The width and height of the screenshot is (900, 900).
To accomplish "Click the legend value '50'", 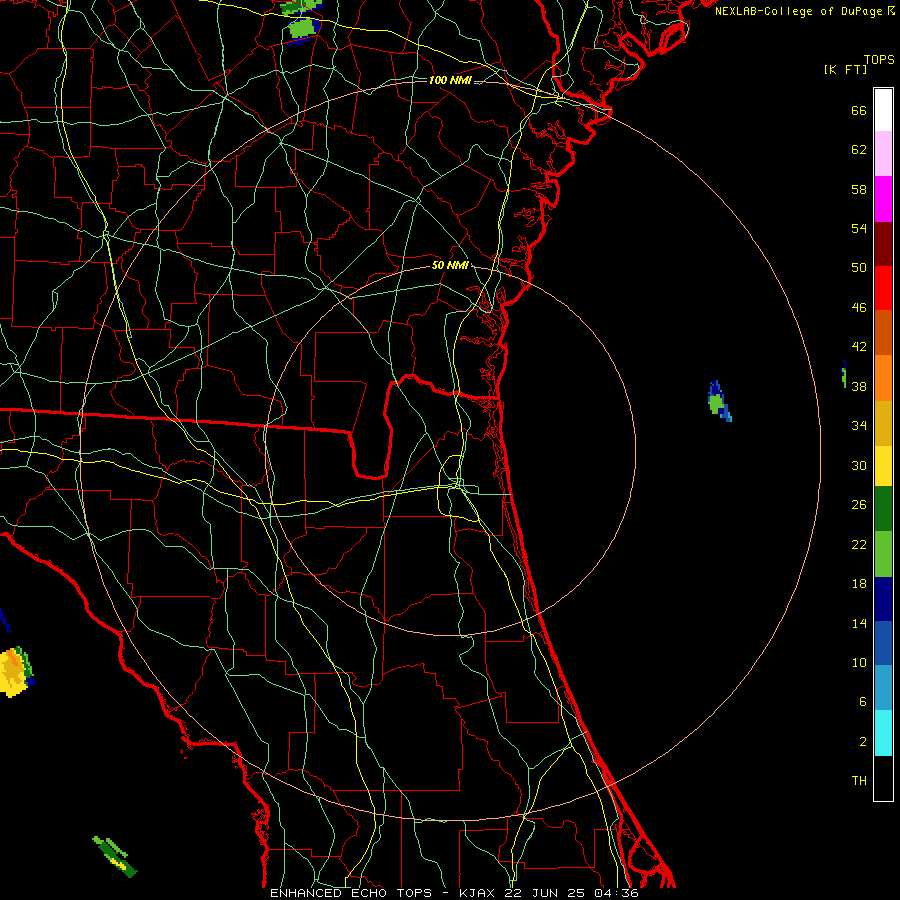I will [x=859, y=268].
